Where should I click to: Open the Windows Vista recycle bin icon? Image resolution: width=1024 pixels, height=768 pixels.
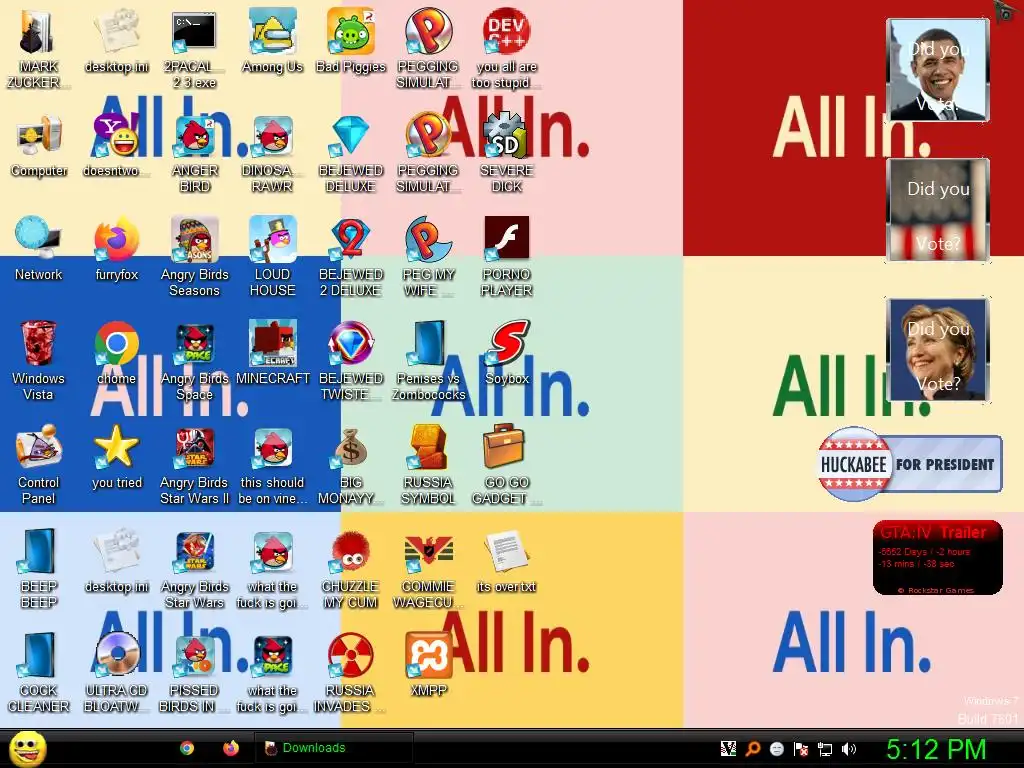[38, 360]
